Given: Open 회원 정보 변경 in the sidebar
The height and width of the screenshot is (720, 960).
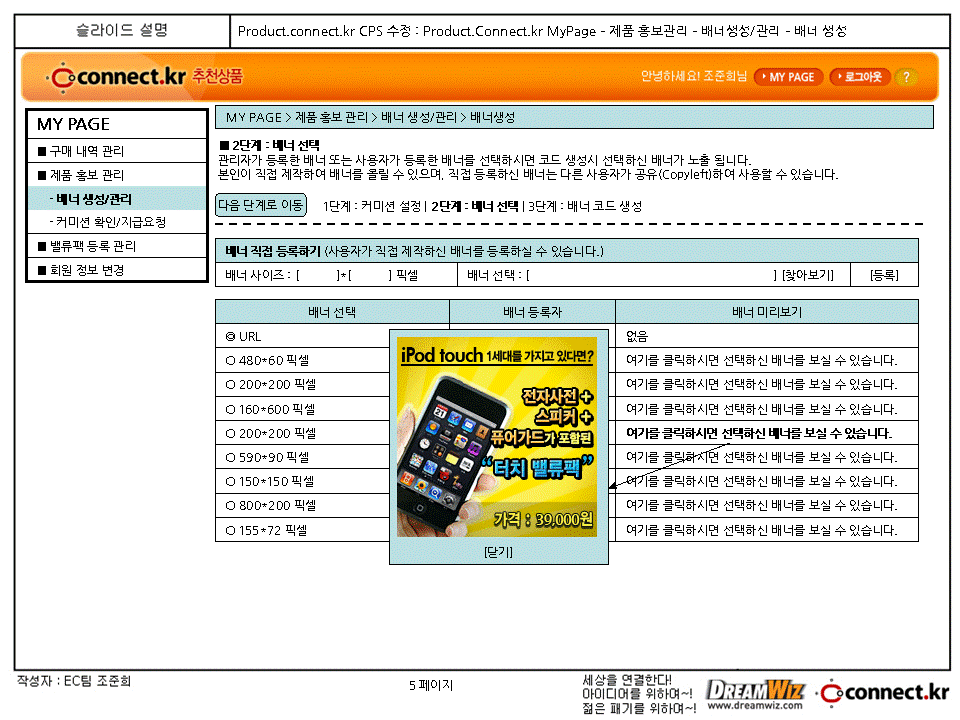Looking at the screenshot, I should (x=117, y=270).
